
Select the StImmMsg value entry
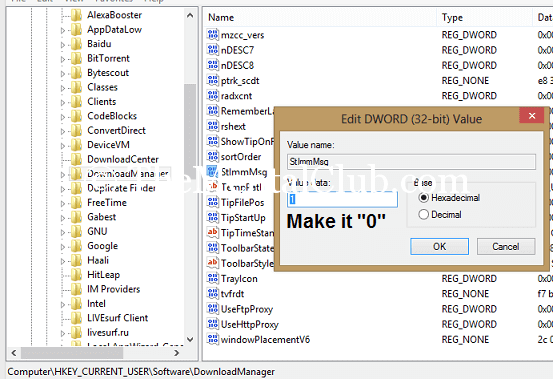[244, 172]
